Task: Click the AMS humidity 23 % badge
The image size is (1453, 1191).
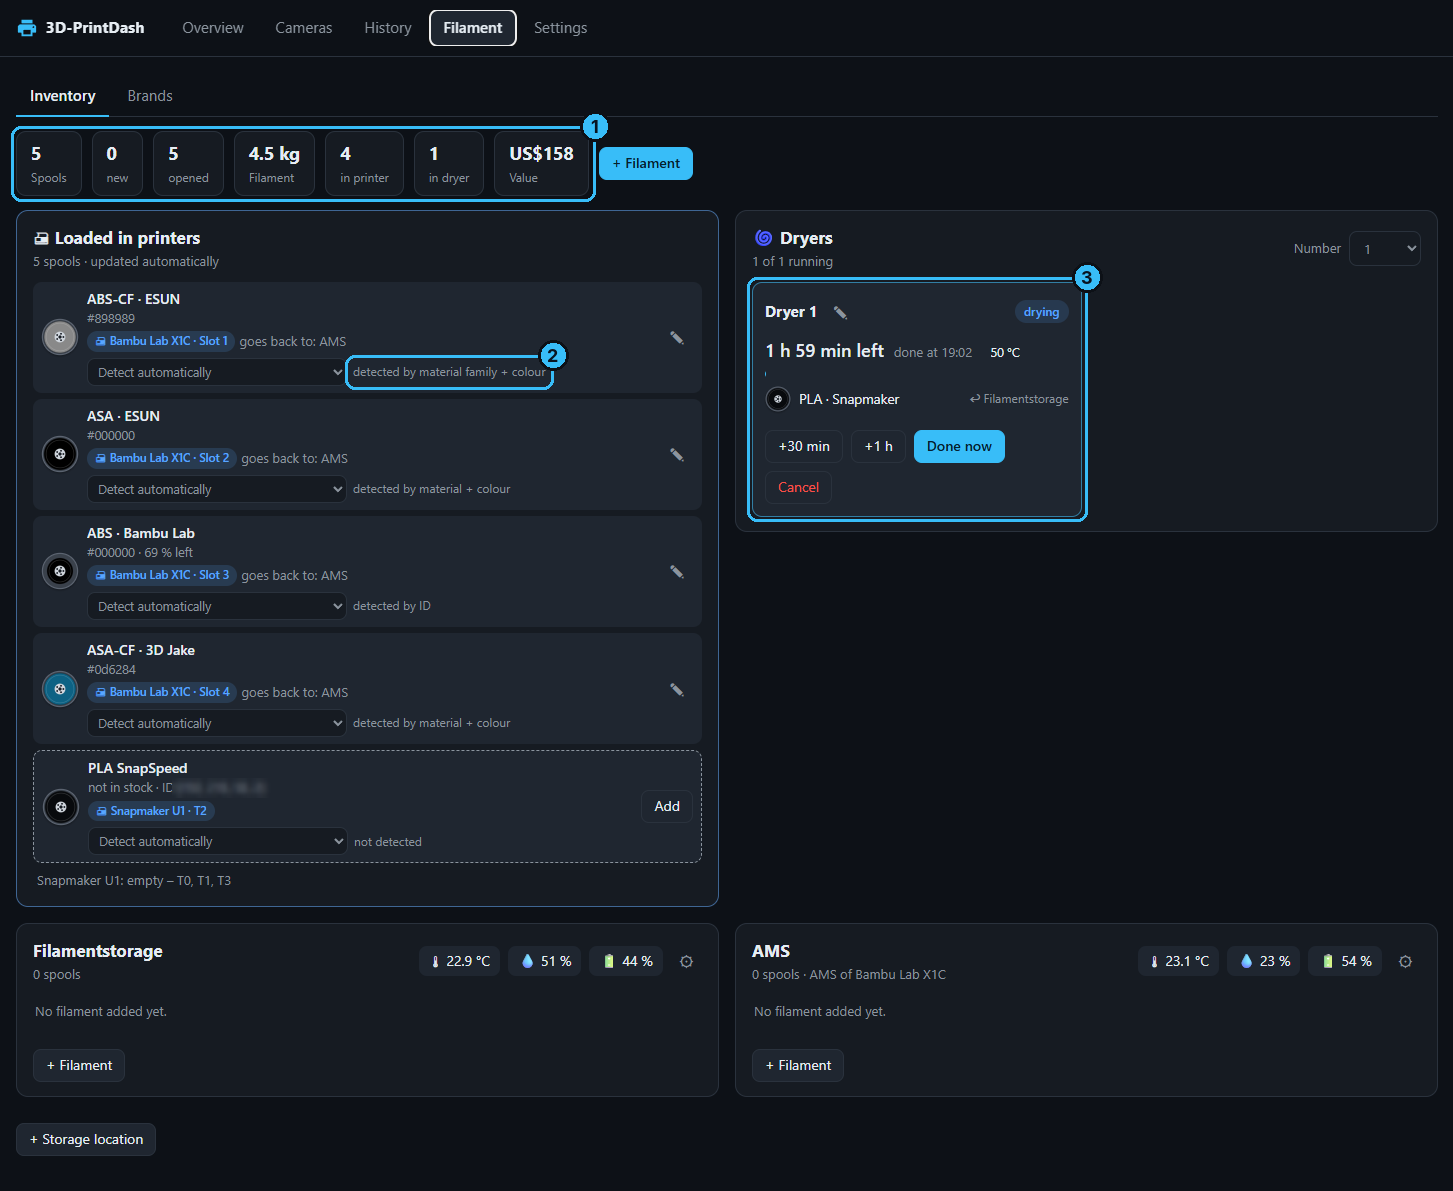Action: [1264, 962]
